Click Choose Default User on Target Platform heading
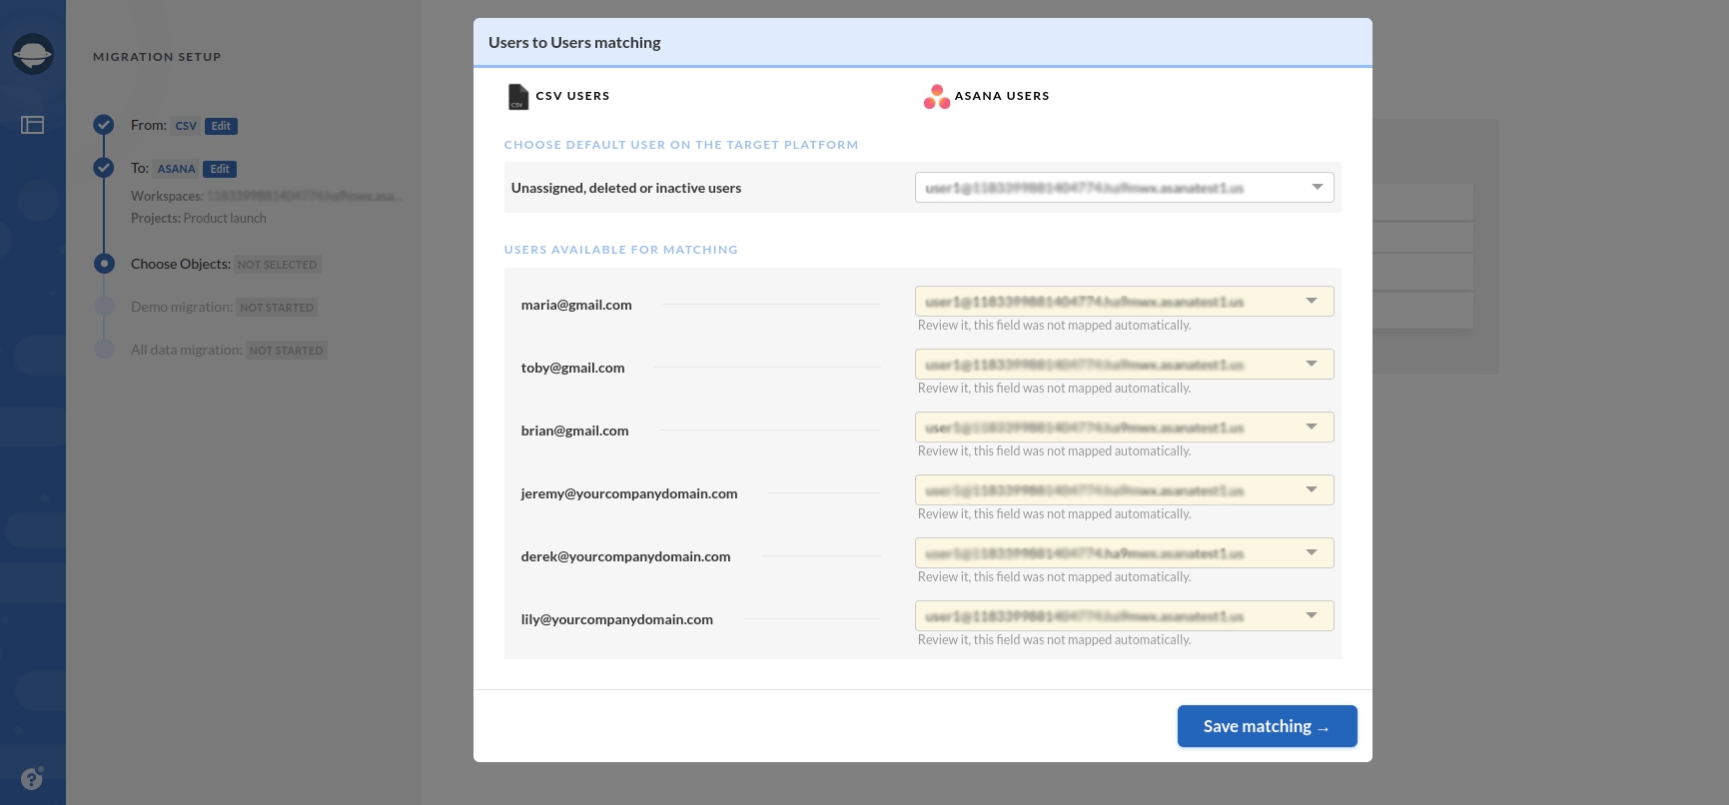 point(681,145)
